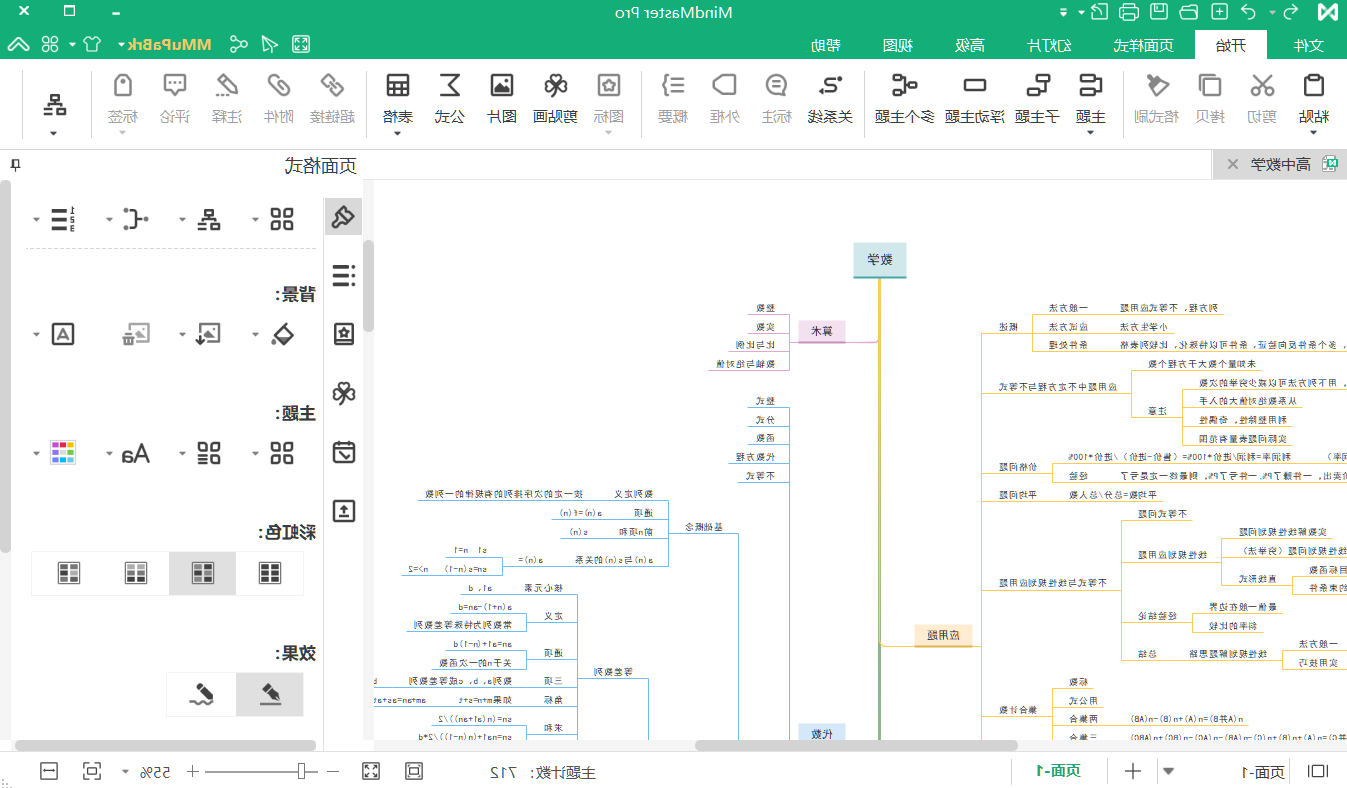Toggle the page format paintbrush side tab
The width and height of the screenshot is (1347, 788).
point(343,216)
